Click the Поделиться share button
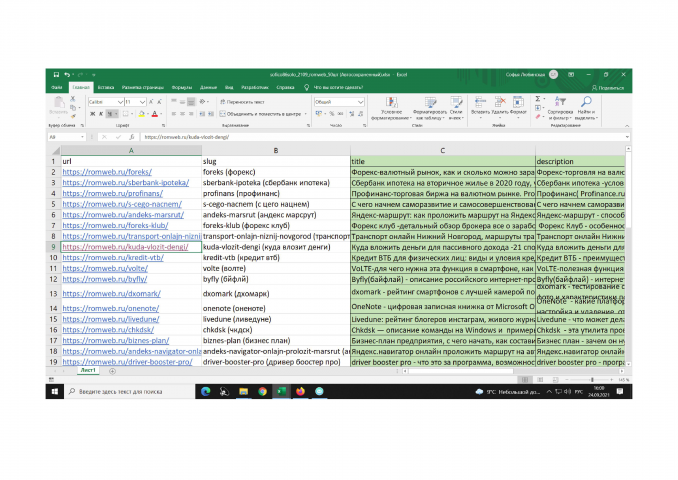 click(608, 88)
